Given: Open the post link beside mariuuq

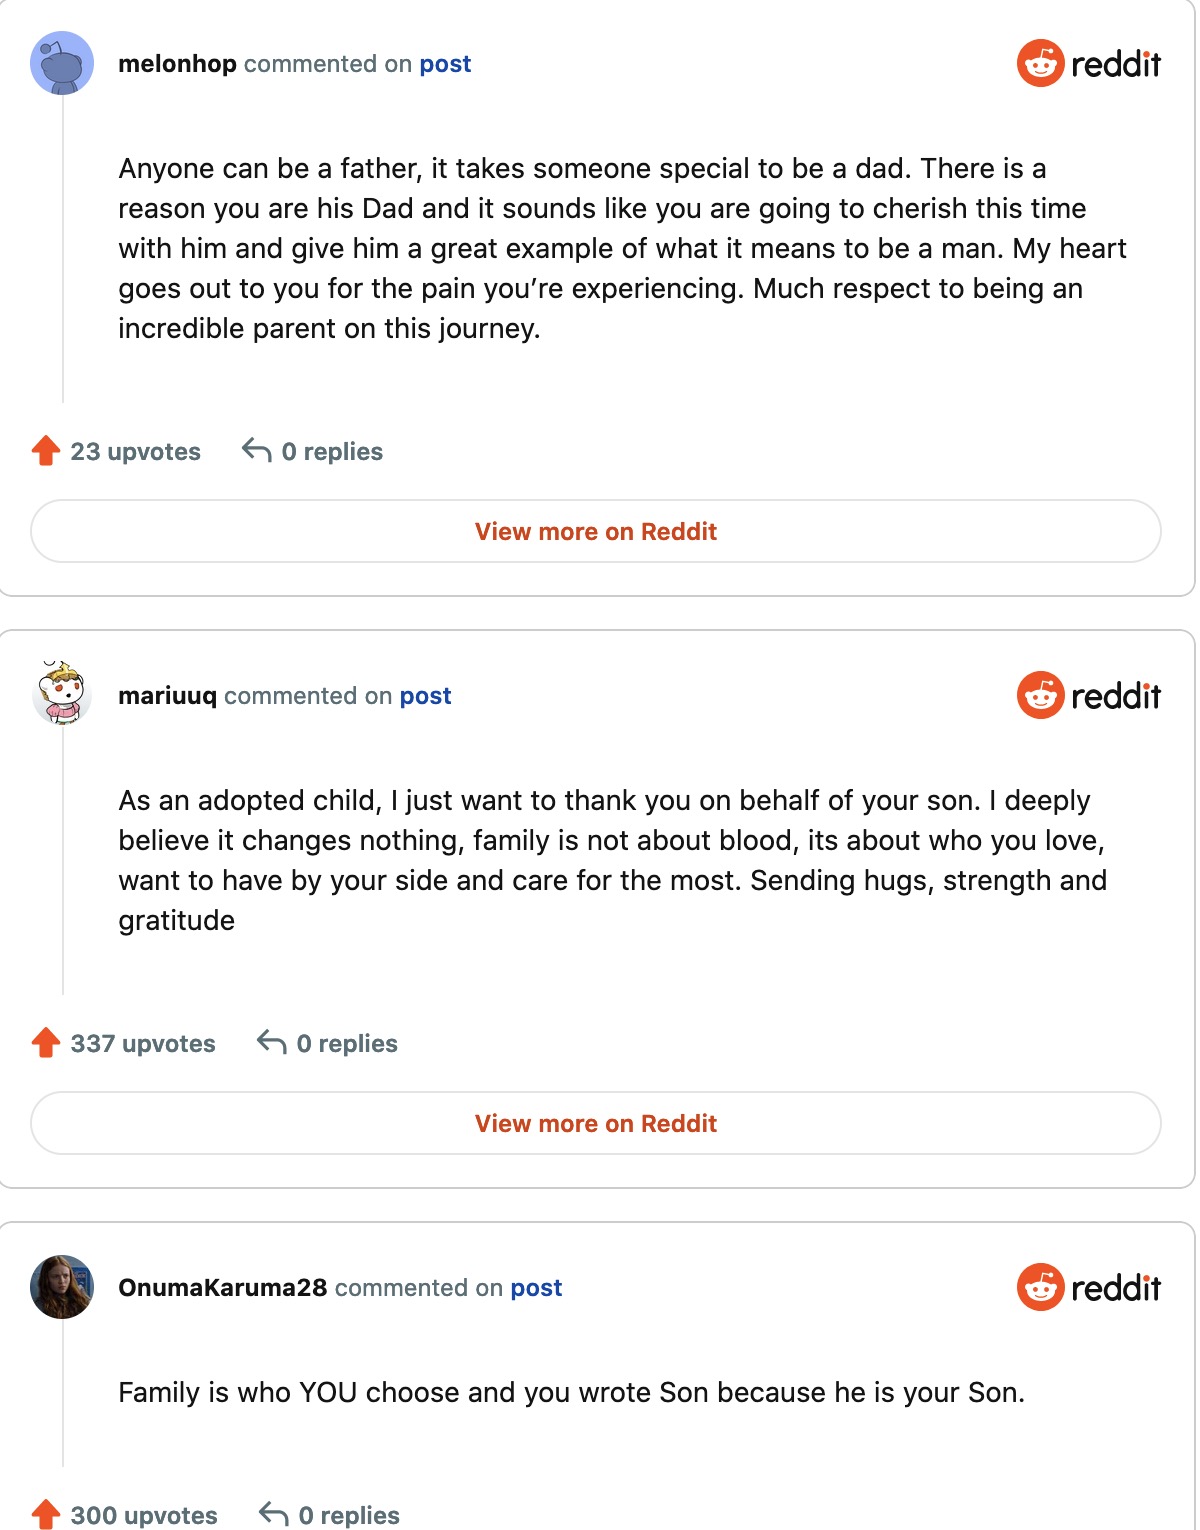Looking at the screenshot, I should (x=425, y=696).
